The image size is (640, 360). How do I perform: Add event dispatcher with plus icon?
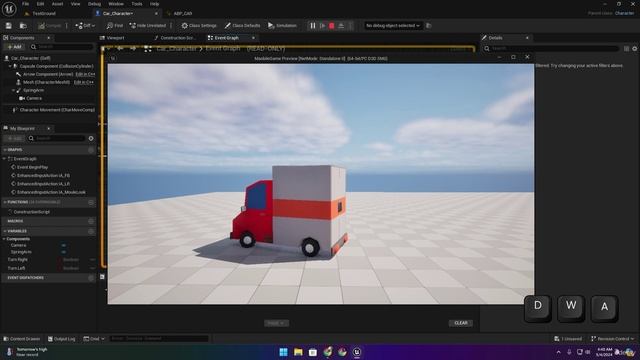[x=91, y=278]
